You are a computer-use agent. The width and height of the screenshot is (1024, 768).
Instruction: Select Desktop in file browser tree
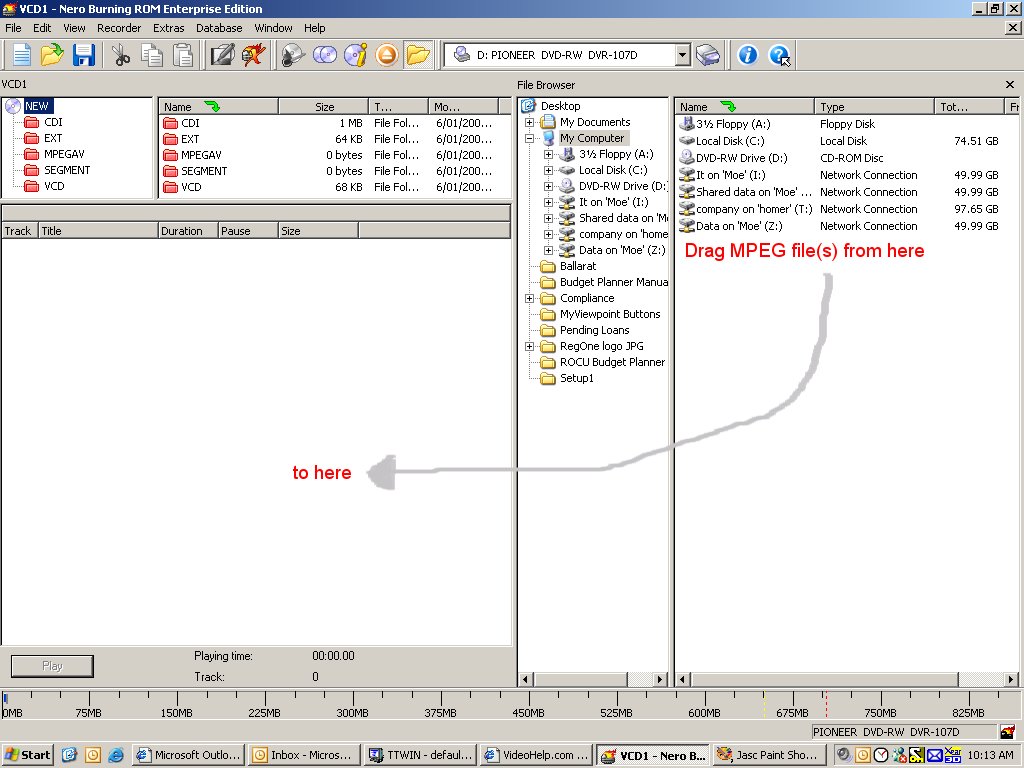point(560,106)
